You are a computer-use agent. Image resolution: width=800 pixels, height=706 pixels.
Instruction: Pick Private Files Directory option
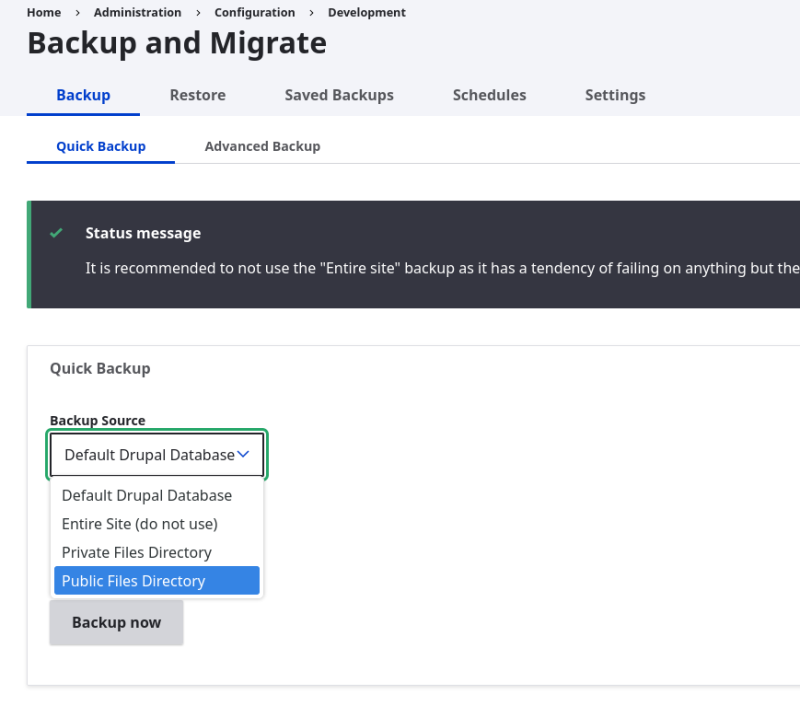tap(157, 552)
